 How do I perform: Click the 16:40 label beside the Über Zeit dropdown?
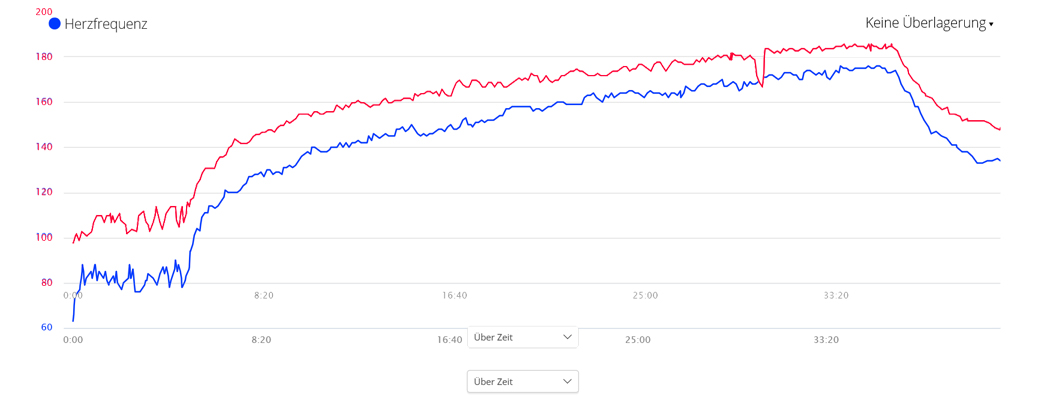450,340
